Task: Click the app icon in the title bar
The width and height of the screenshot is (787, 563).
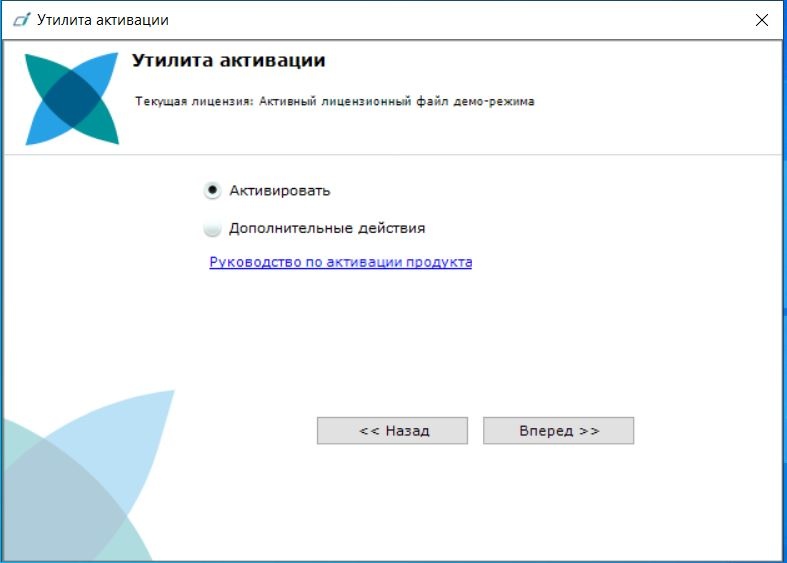Action: coord(21,20)
